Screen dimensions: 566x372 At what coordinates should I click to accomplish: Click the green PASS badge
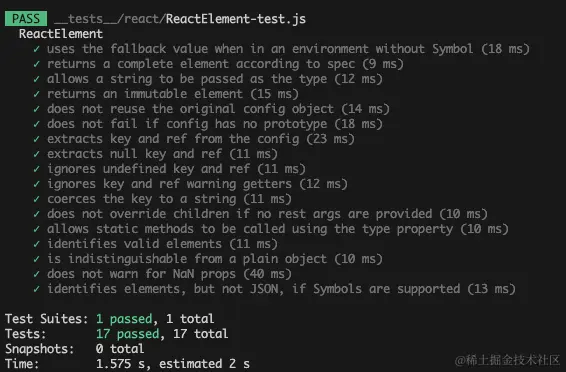(26, 18)
